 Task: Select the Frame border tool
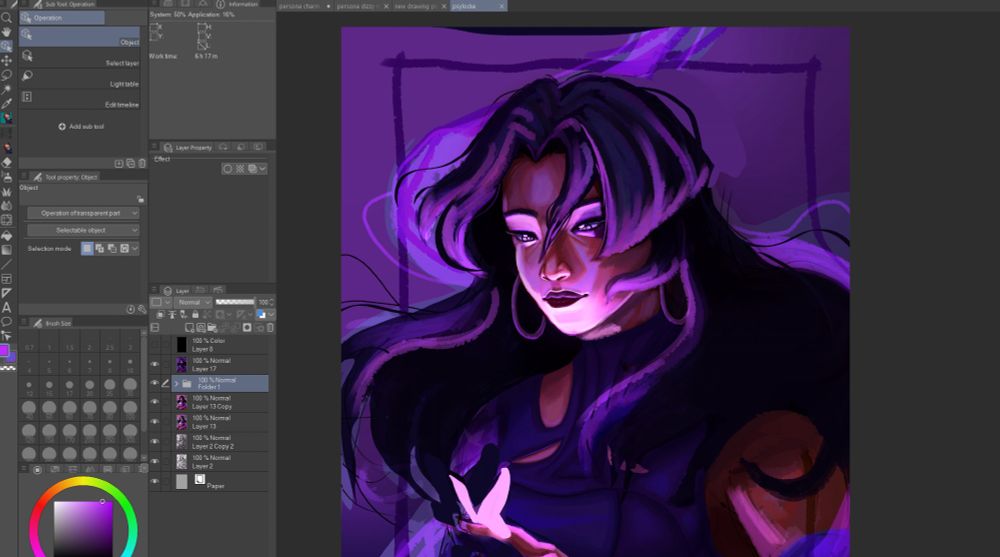tap(6, 279)
